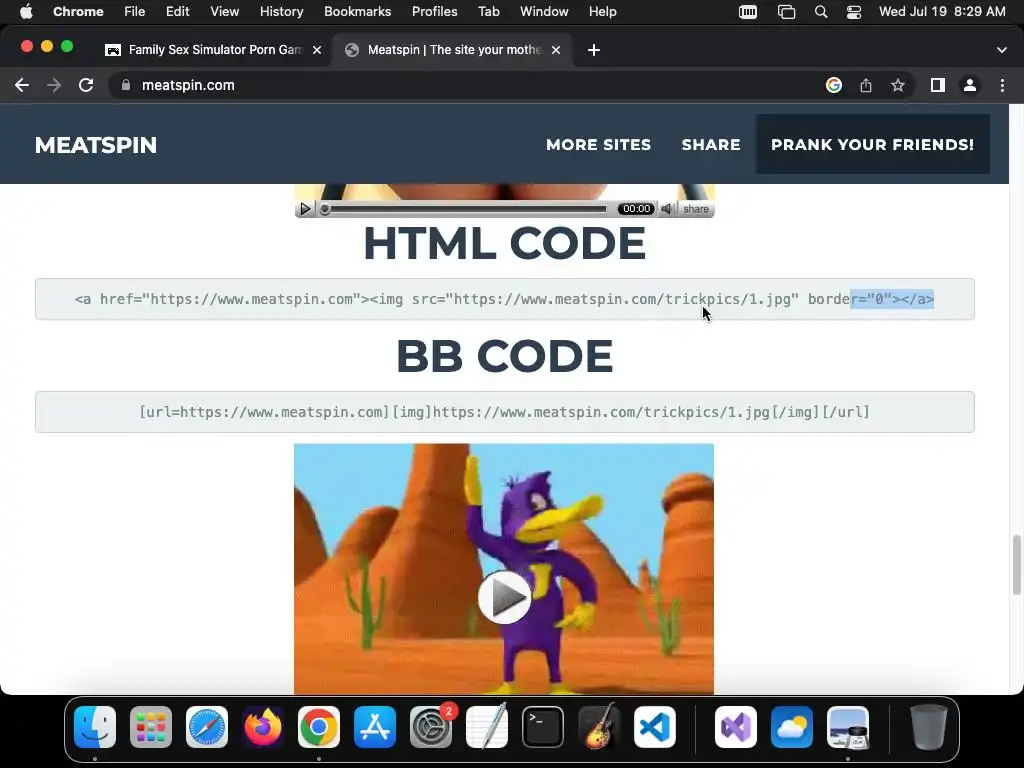1024x768 pixels.
Task: Click PRANK YOUR FRIENDS! button
Action: (x=872, y=144)
